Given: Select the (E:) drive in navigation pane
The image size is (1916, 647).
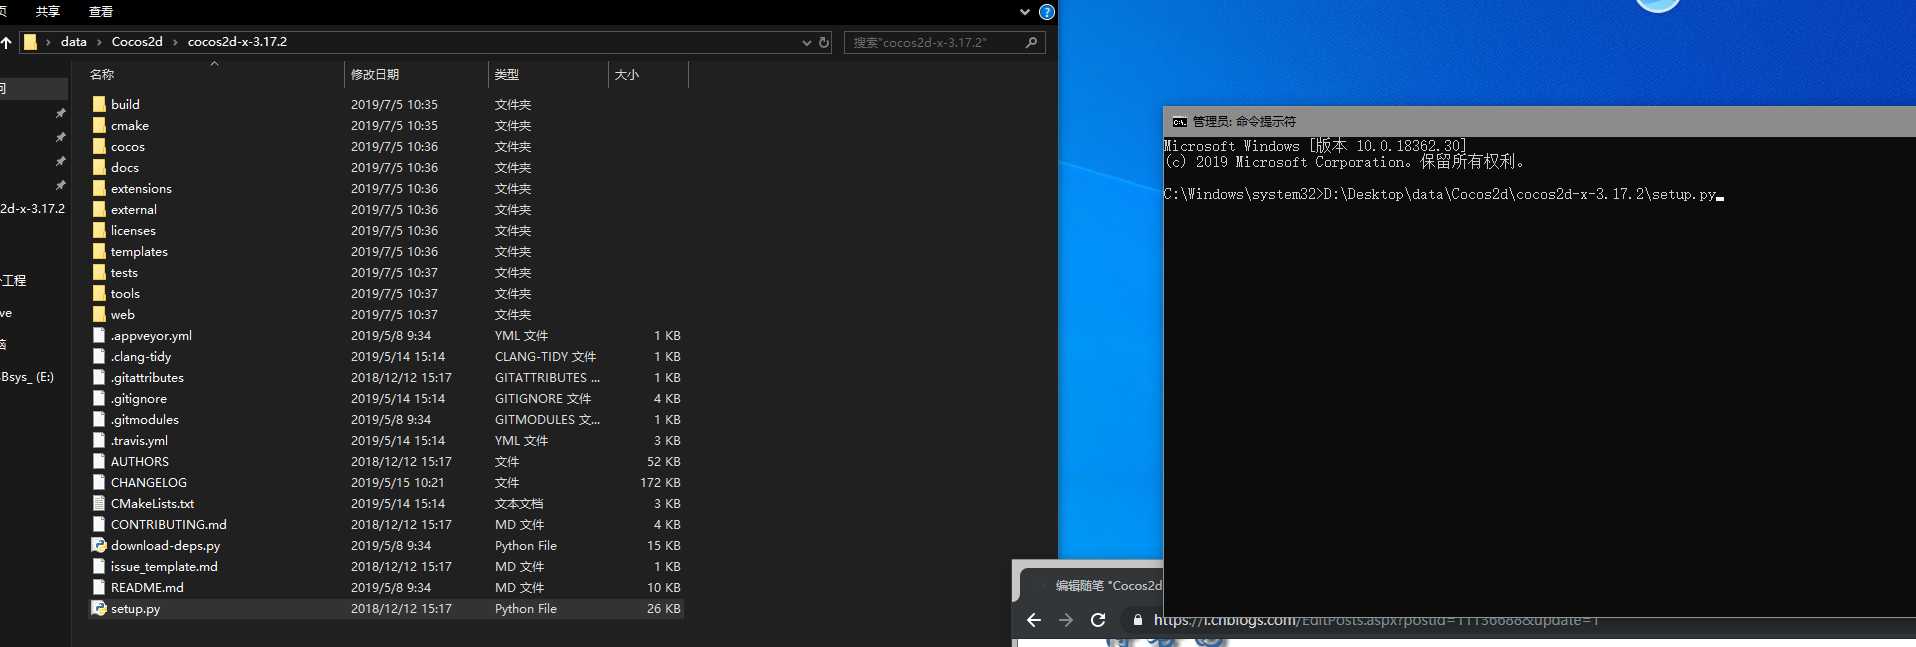Looking at the screenshot, I should click(28, 377).
